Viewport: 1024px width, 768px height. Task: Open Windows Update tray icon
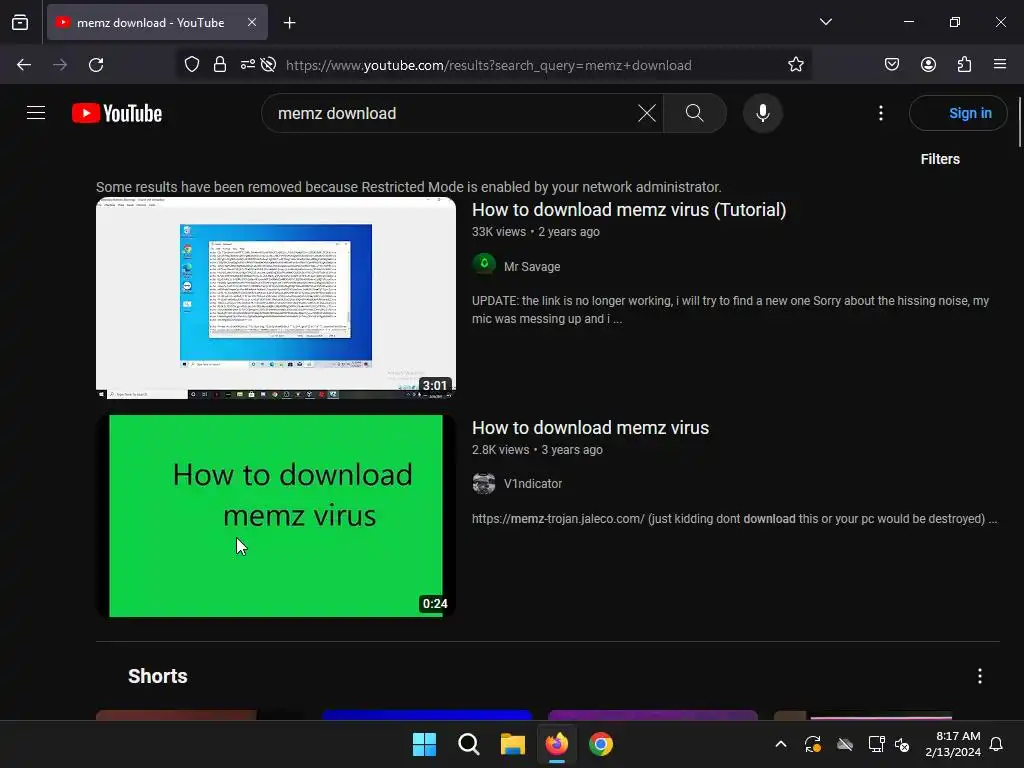click(x=812, y=744)
